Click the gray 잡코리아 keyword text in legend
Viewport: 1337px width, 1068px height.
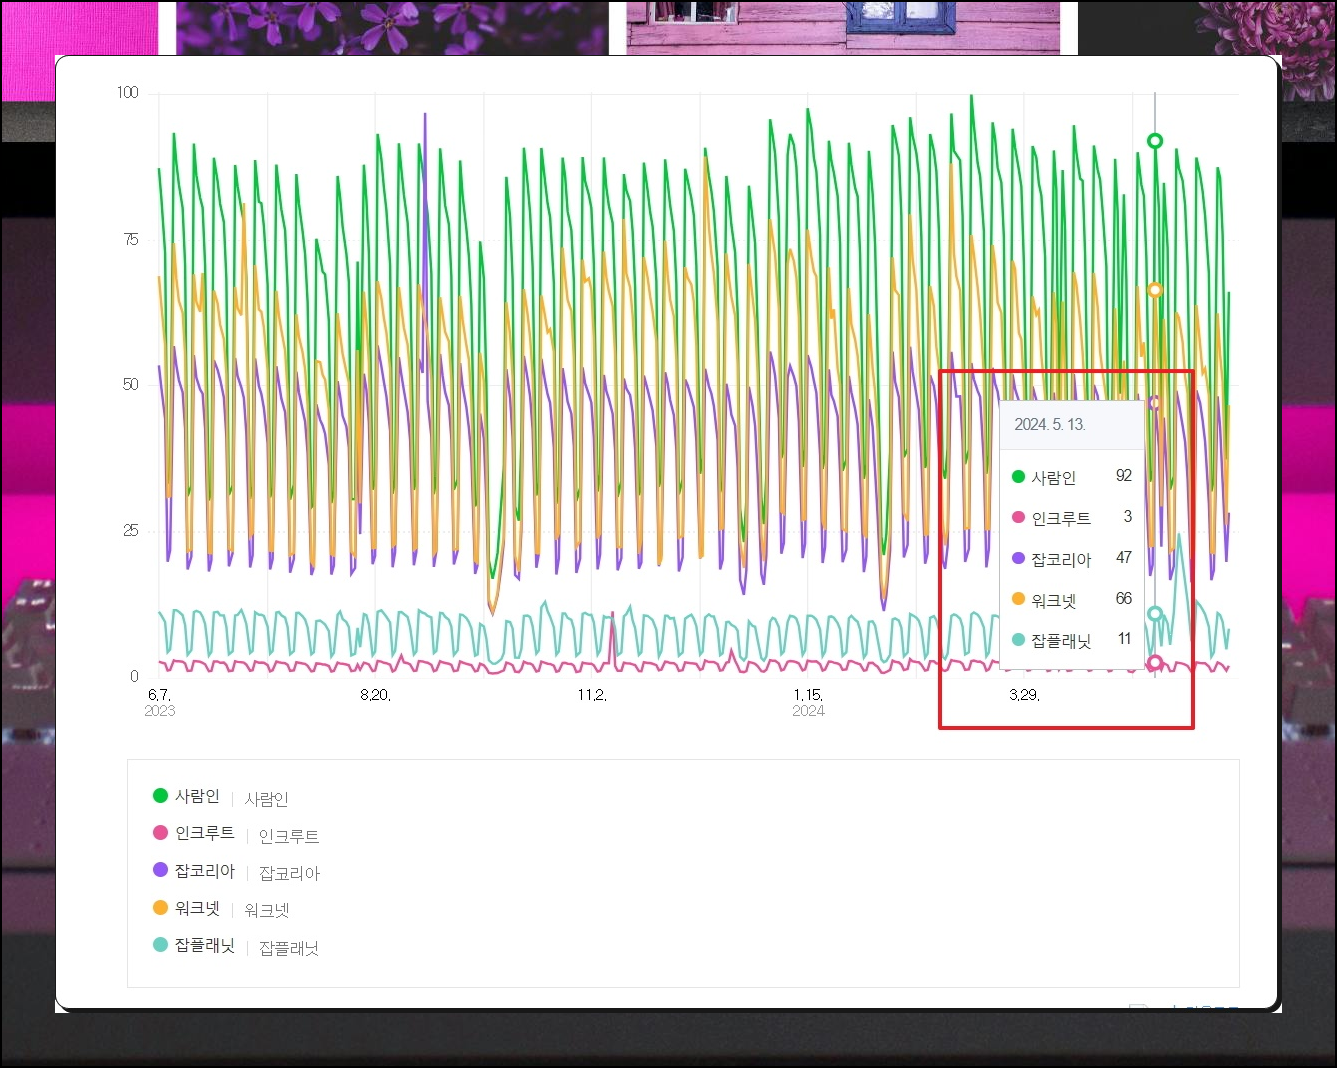pyautogui.click(x=289, y=873)
